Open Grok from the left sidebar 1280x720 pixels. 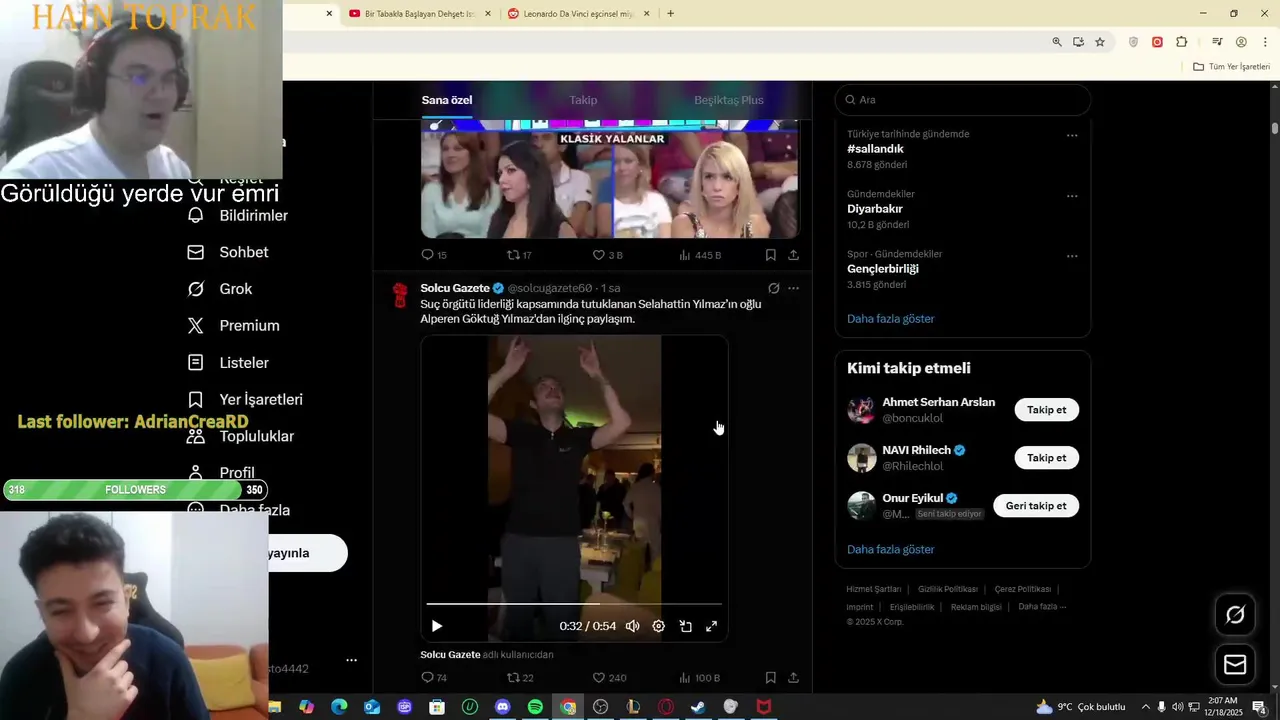[x=220, y=289]
